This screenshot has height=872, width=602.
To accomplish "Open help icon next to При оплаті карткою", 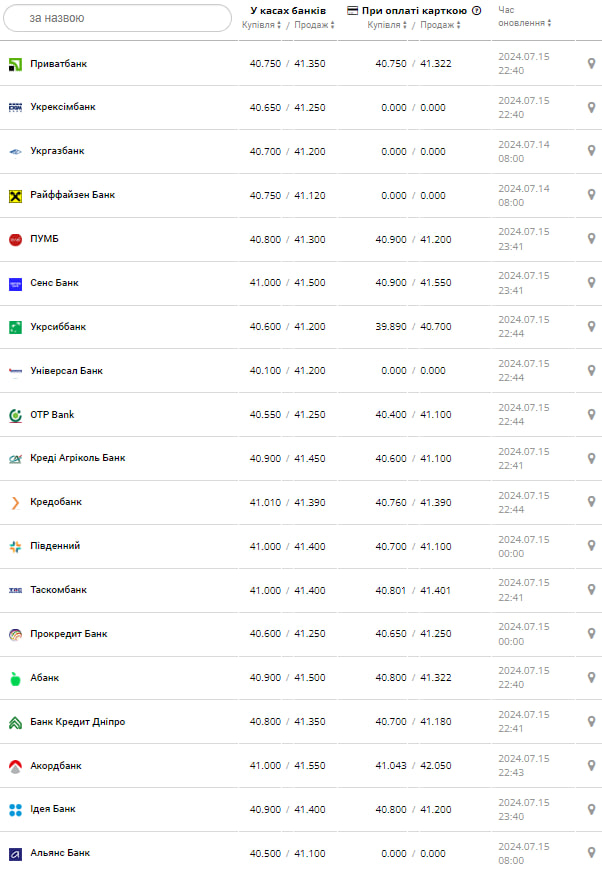I will click(476, 11).
